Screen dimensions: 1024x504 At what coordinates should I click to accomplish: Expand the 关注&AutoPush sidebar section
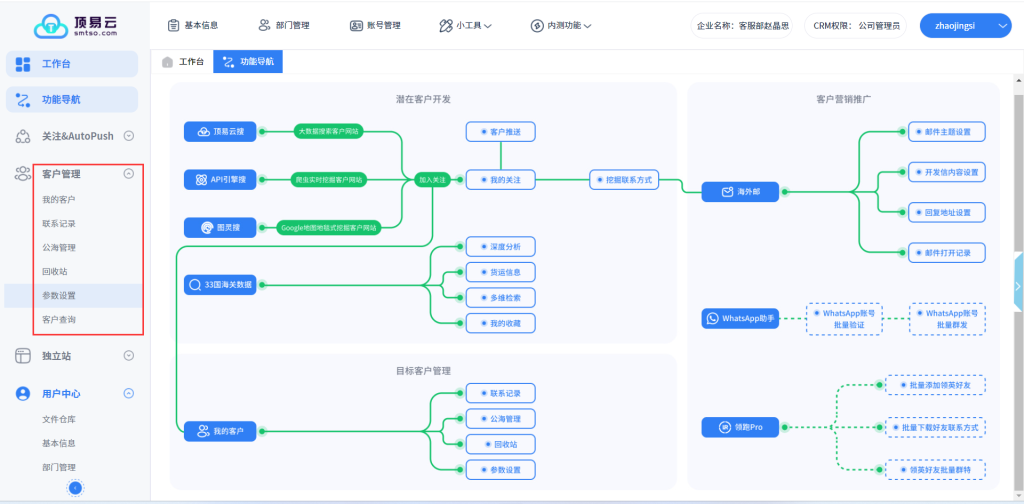pyautogui.click(x=128, y=136)
